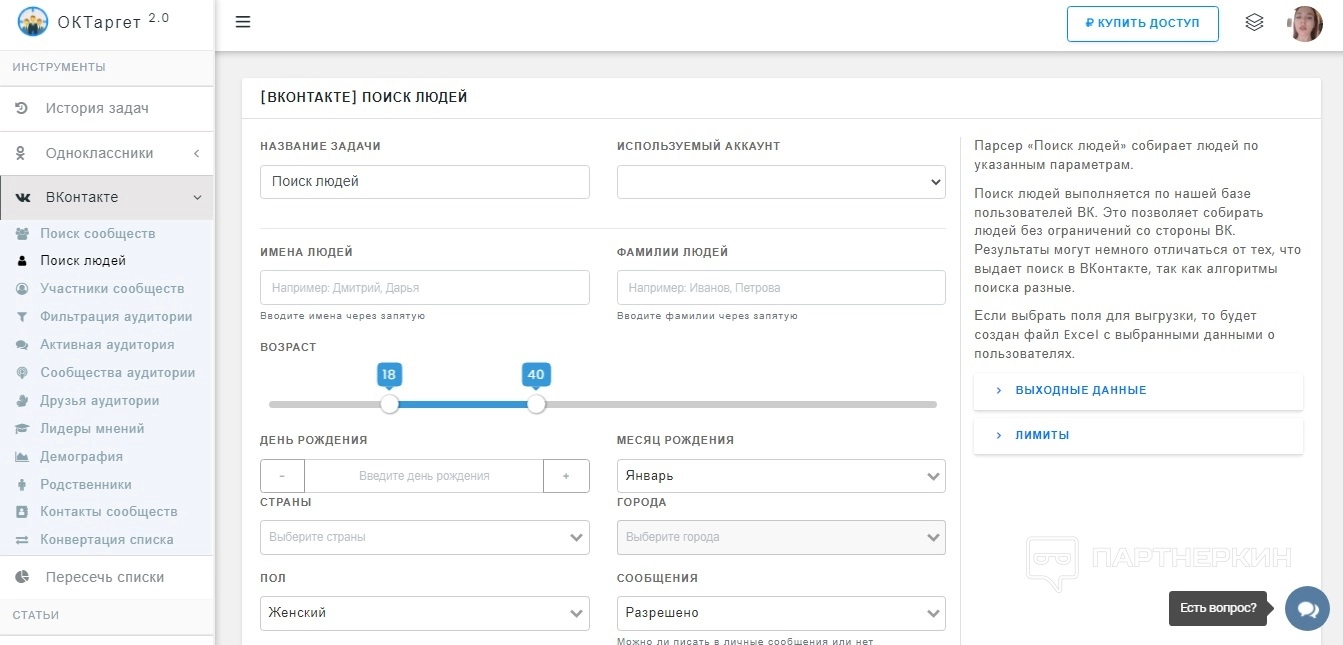Click minus button for День рождения
Viewport: 1343px width, 645px height.
pyautogui.click(x=283, y=476)
